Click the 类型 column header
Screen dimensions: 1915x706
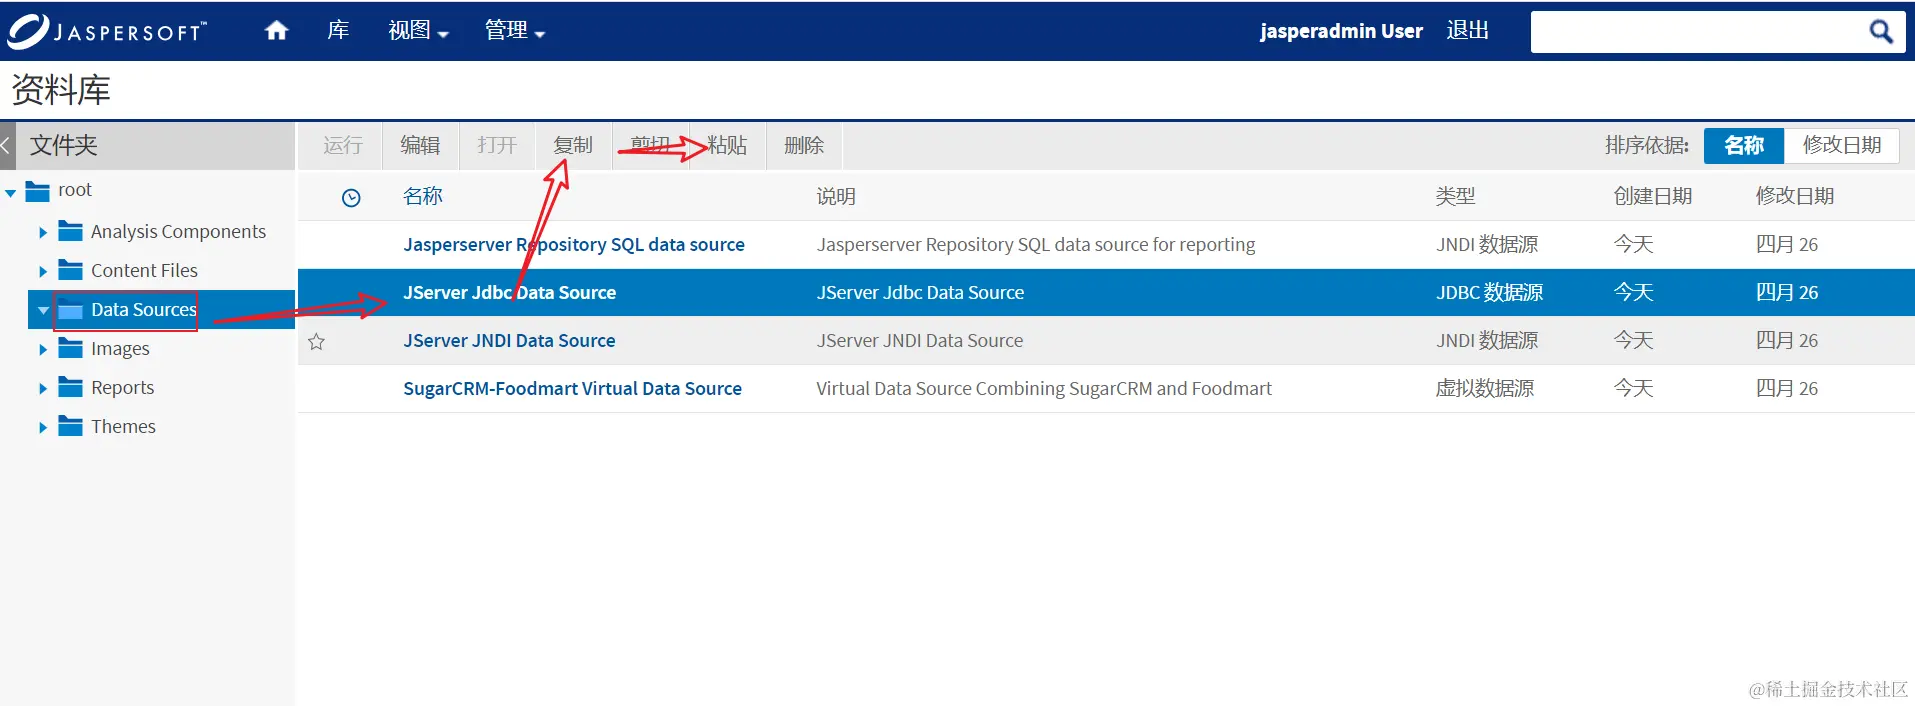click(x=1455, y=196)
